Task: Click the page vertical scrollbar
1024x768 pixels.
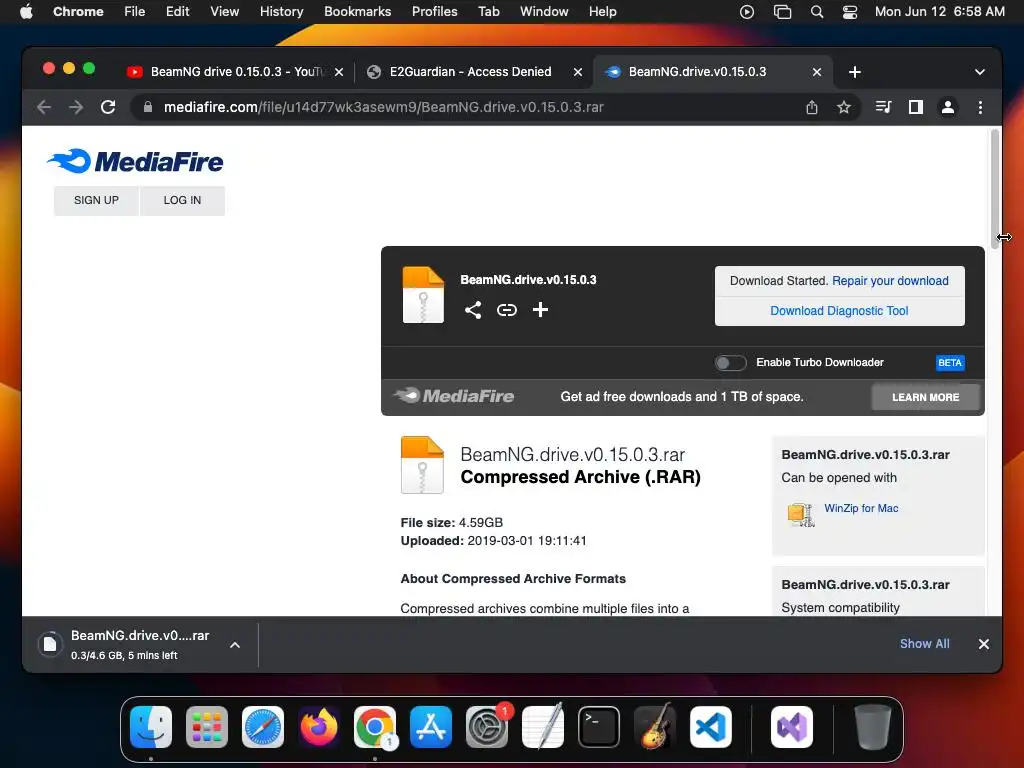Action: [995, 189]
